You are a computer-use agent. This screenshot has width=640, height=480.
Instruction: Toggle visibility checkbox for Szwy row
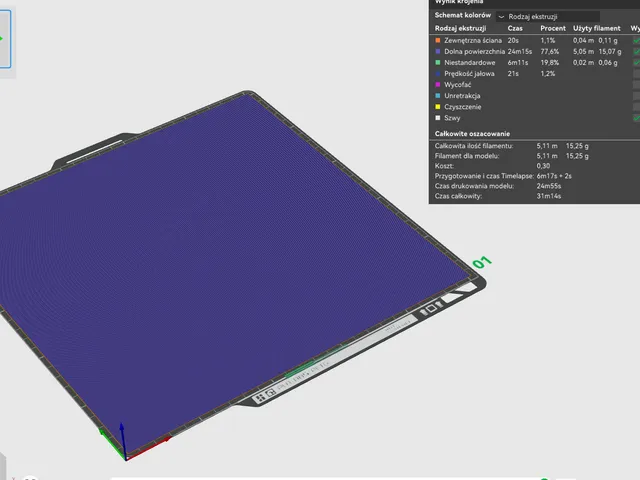636,118
